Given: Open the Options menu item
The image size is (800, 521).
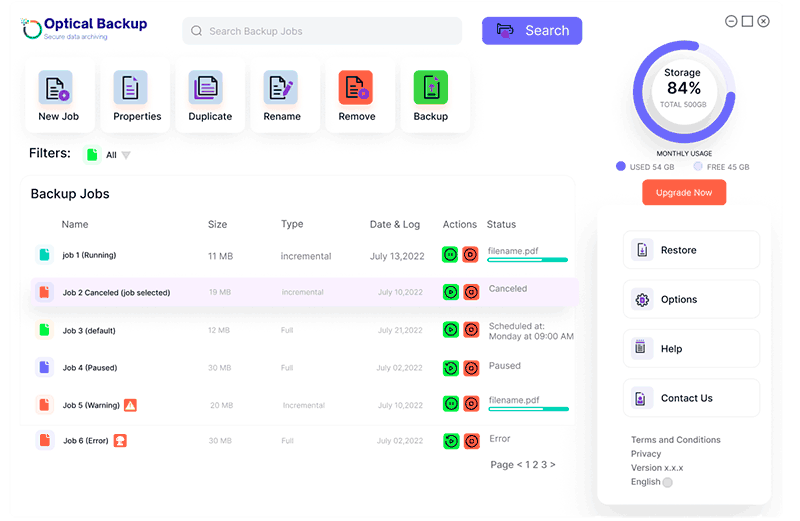Looking at the screenshot, I should tap(691, 299).
